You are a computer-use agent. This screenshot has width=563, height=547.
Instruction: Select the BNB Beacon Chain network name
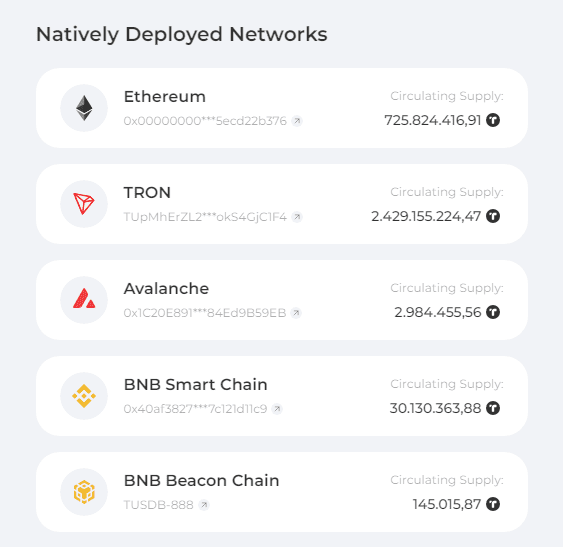pyautogui.click(x=201, y=481)
